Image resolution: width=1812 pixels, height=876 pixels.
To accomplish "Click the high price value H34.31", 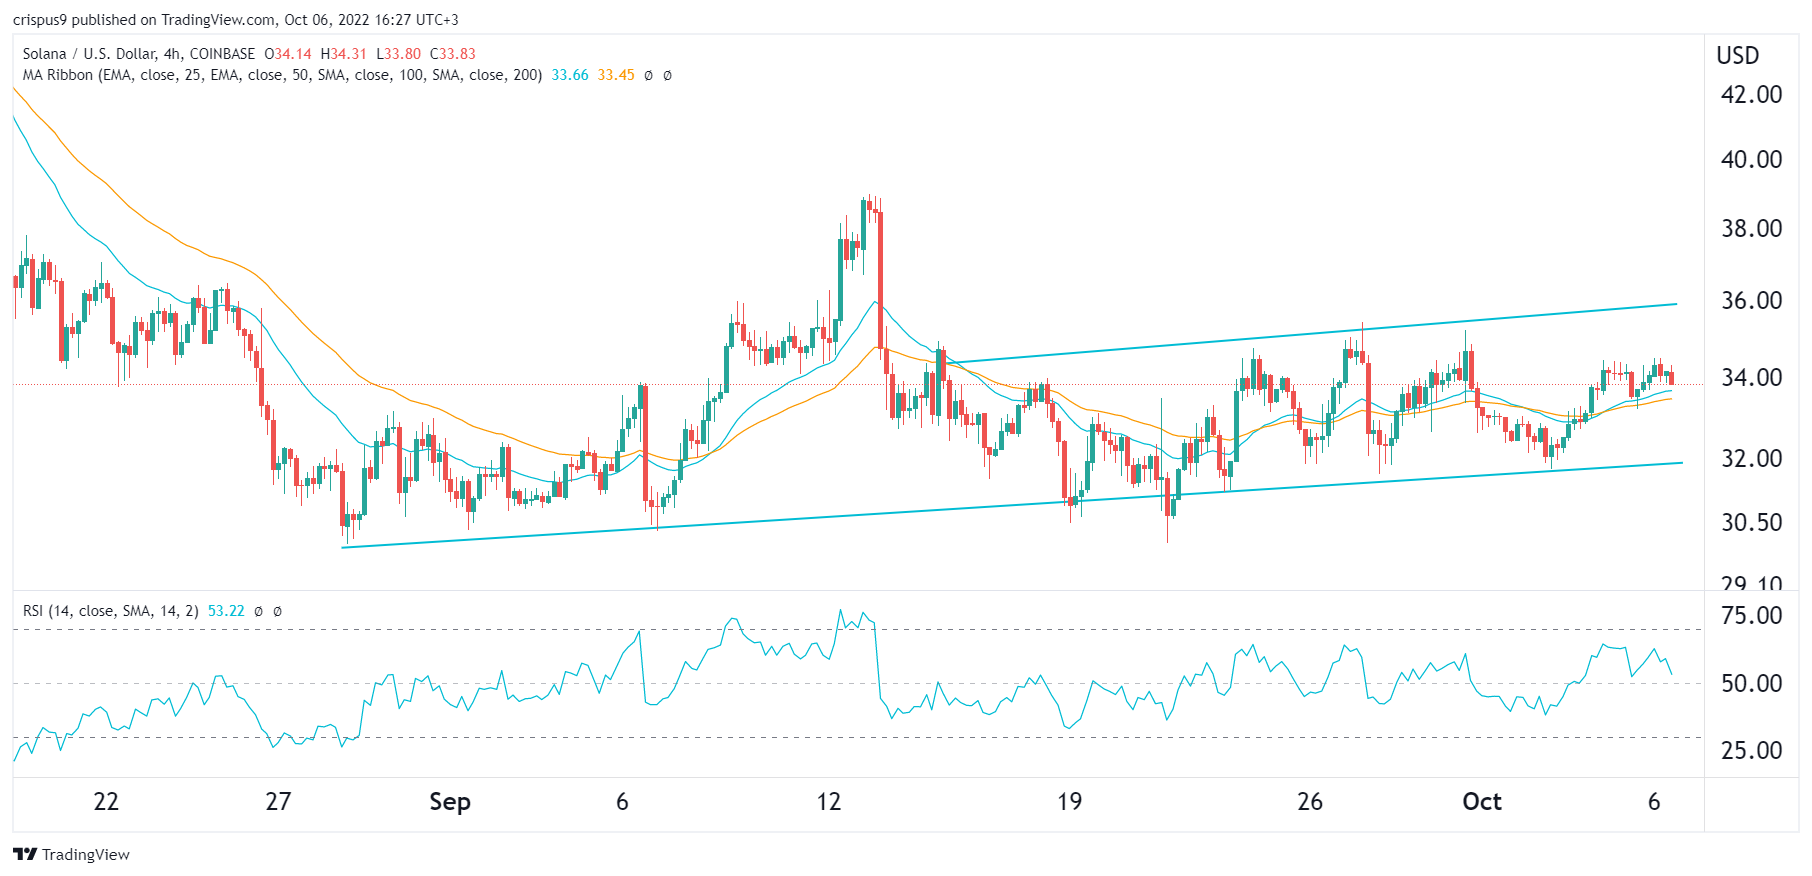I will [x=344, y=54].
